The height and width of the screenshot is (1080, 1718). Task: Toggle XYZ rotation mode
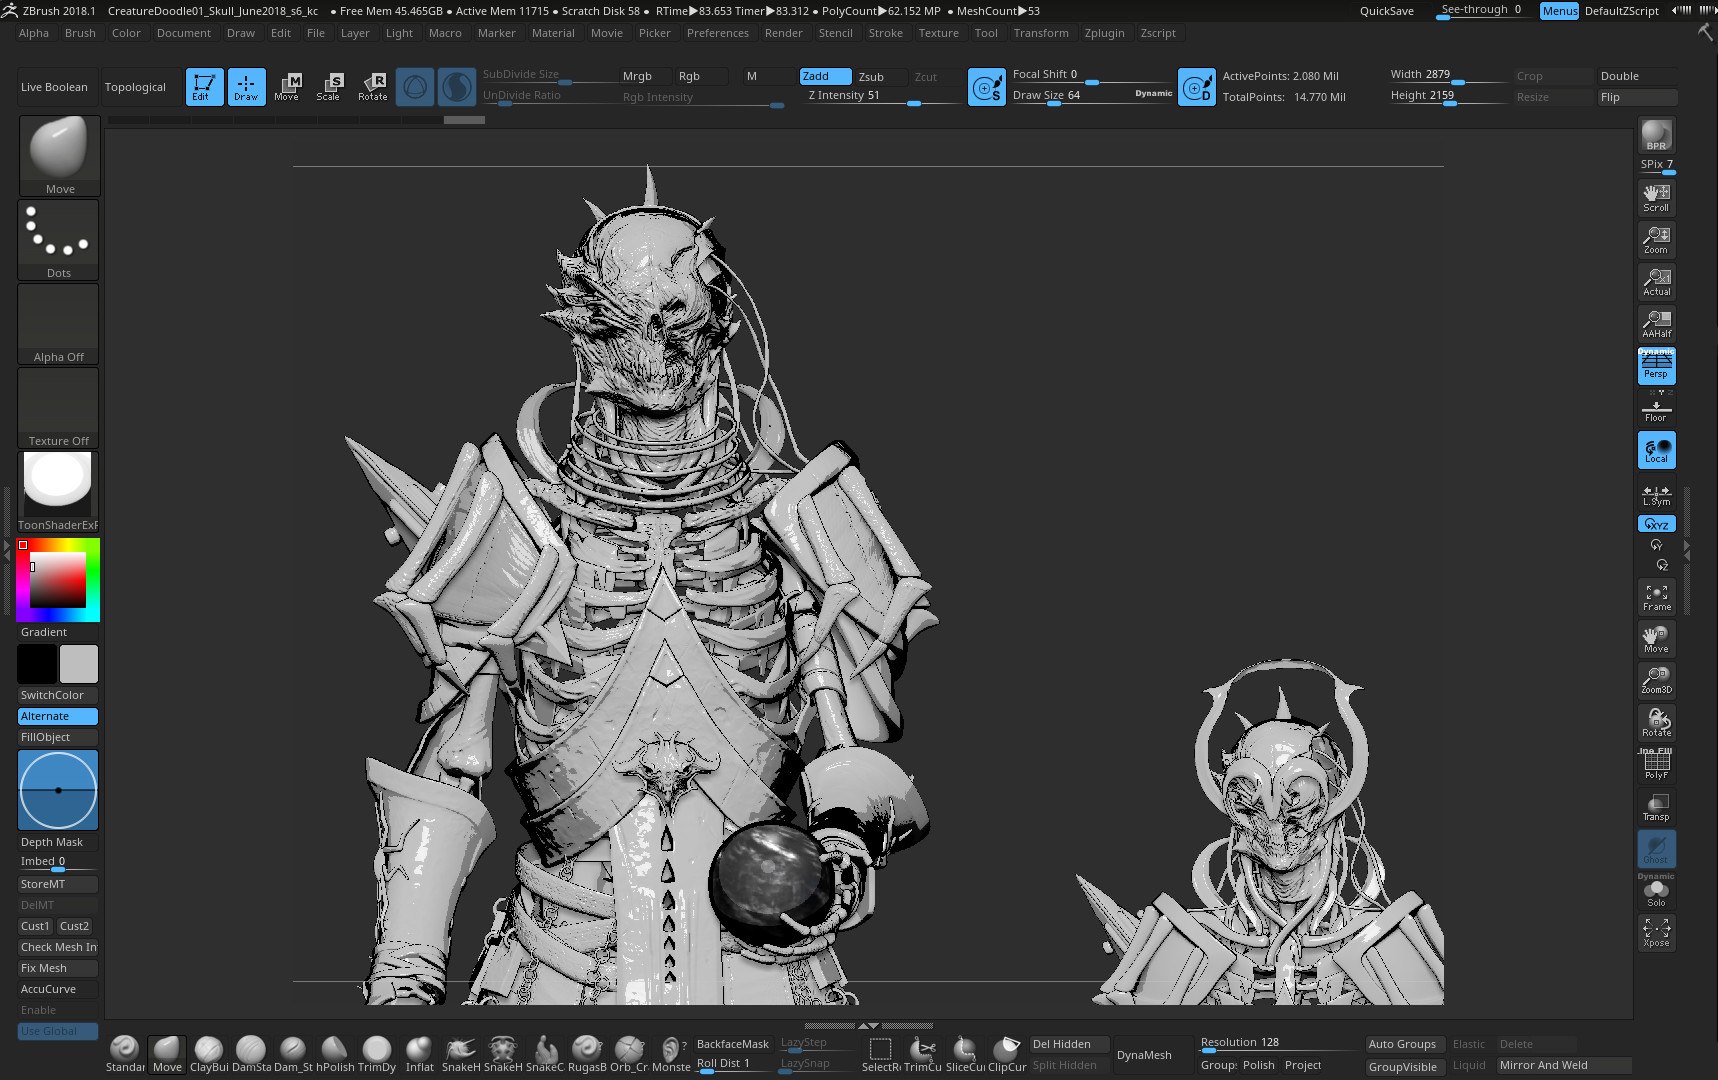coord(1656,524)
